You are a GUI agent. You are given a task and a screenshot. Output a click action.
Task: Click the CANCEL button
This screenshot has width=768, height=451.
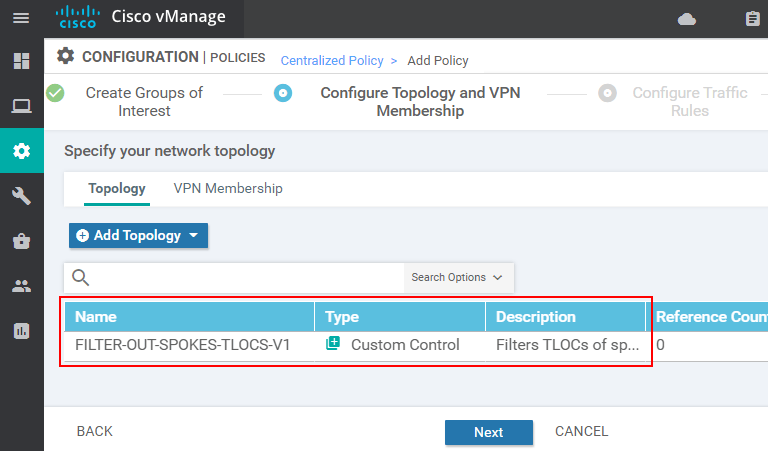click(581, 432)
